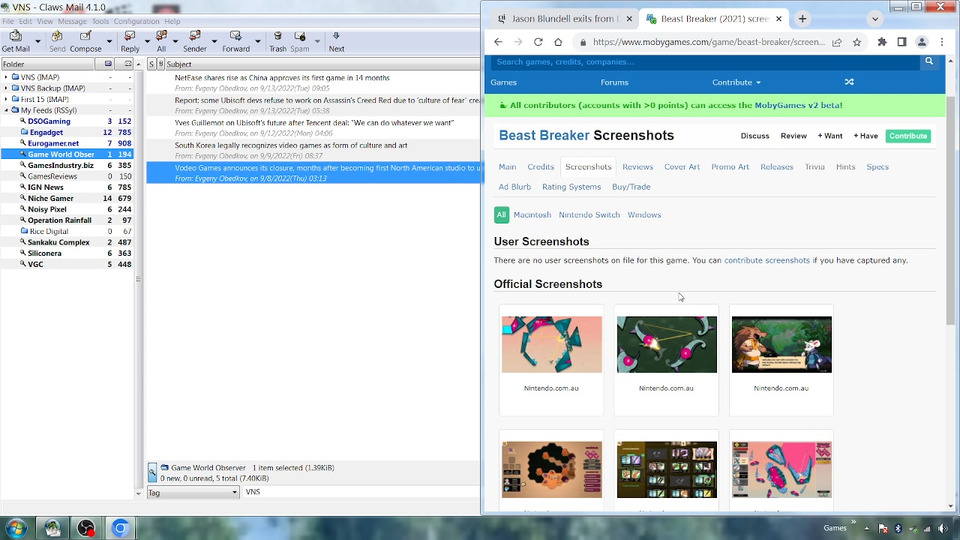This screenshot has width=960, height=540.
Task: Expand the VNS Backup (IMAP) folder
Action: (x=6, y=88)
